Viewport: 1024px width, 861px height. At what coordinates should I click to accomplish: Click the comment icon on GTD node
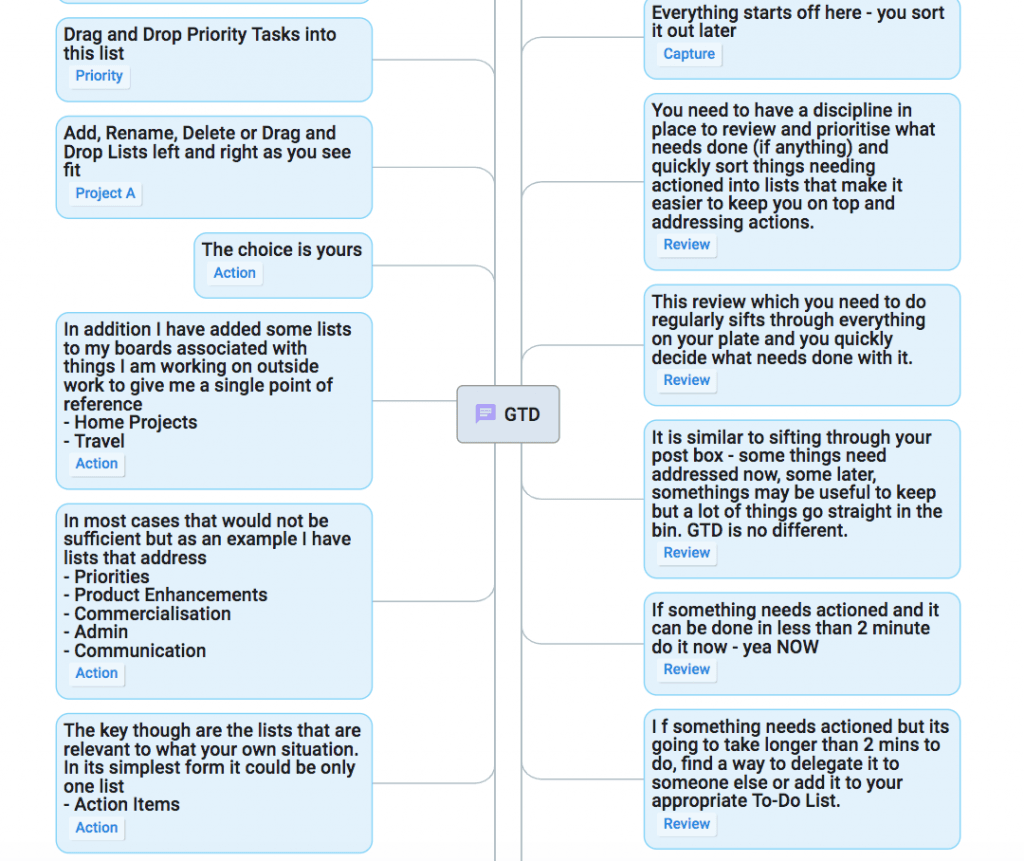[485, 414]
